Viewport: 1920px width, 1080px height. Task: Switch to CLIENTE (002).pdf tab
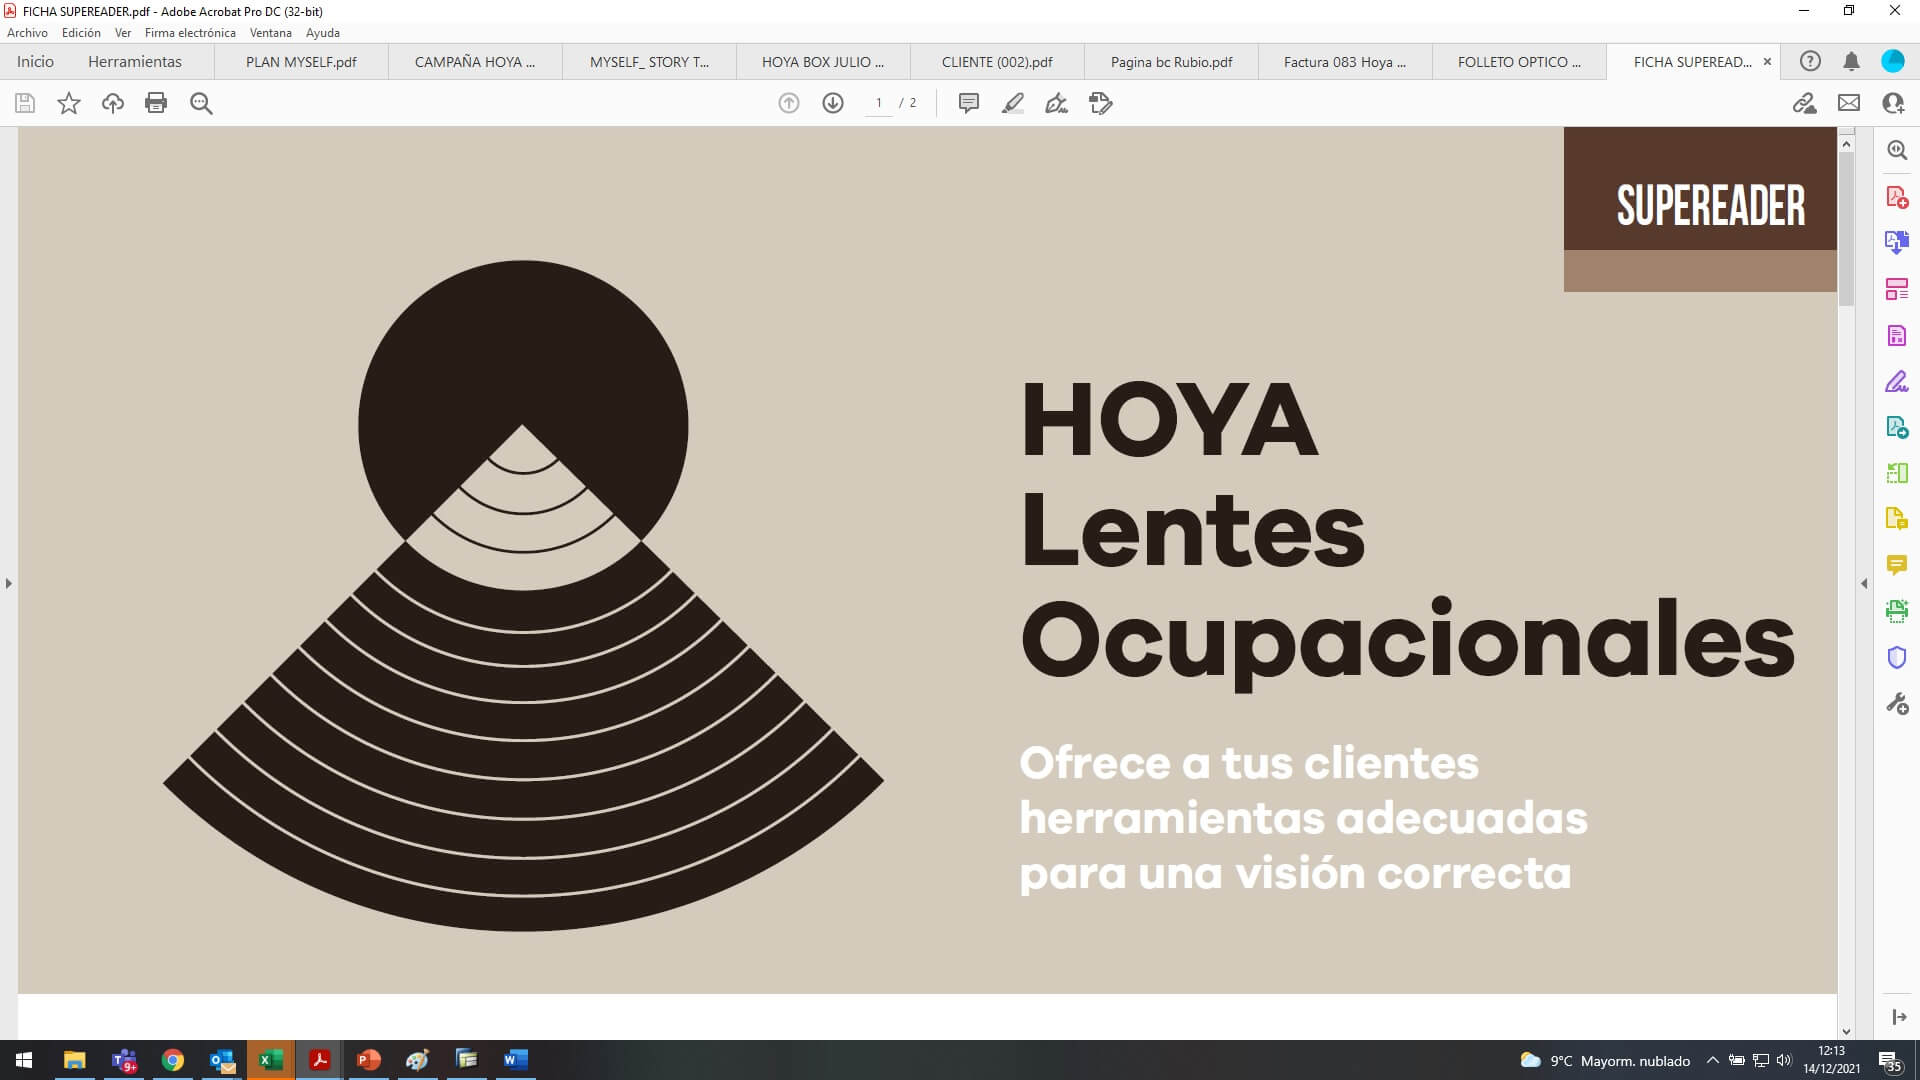997,62
